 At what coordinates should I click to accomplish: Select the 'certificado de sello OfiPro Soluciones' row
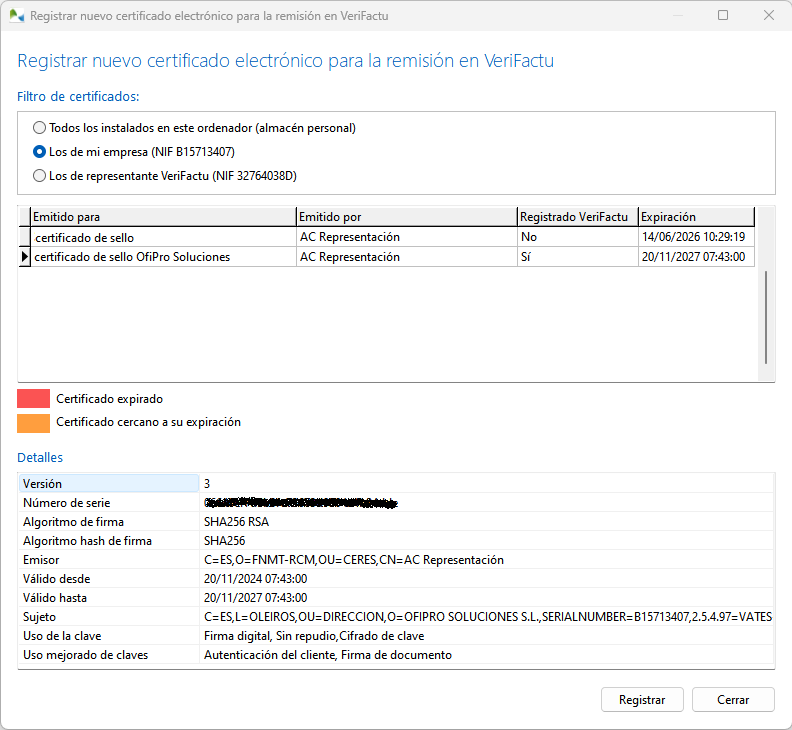click(x=162, y=257)
